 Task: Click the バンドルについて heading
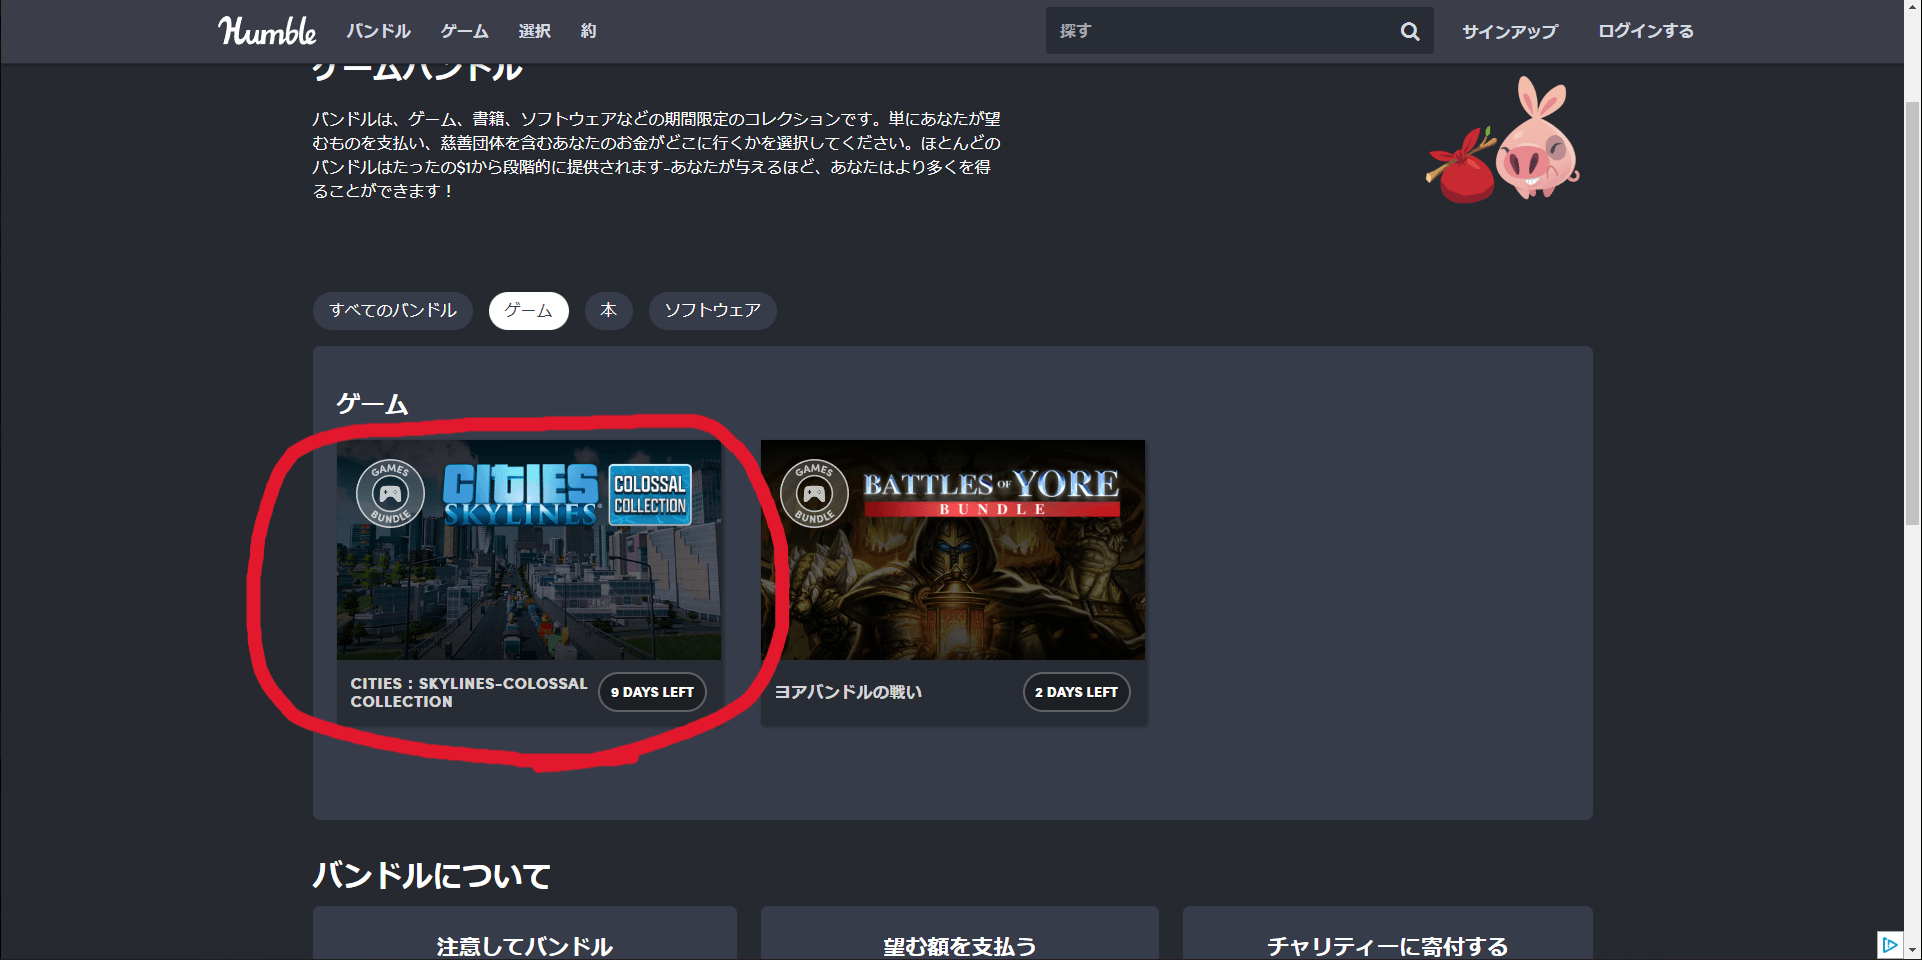(x=432, y=876)
